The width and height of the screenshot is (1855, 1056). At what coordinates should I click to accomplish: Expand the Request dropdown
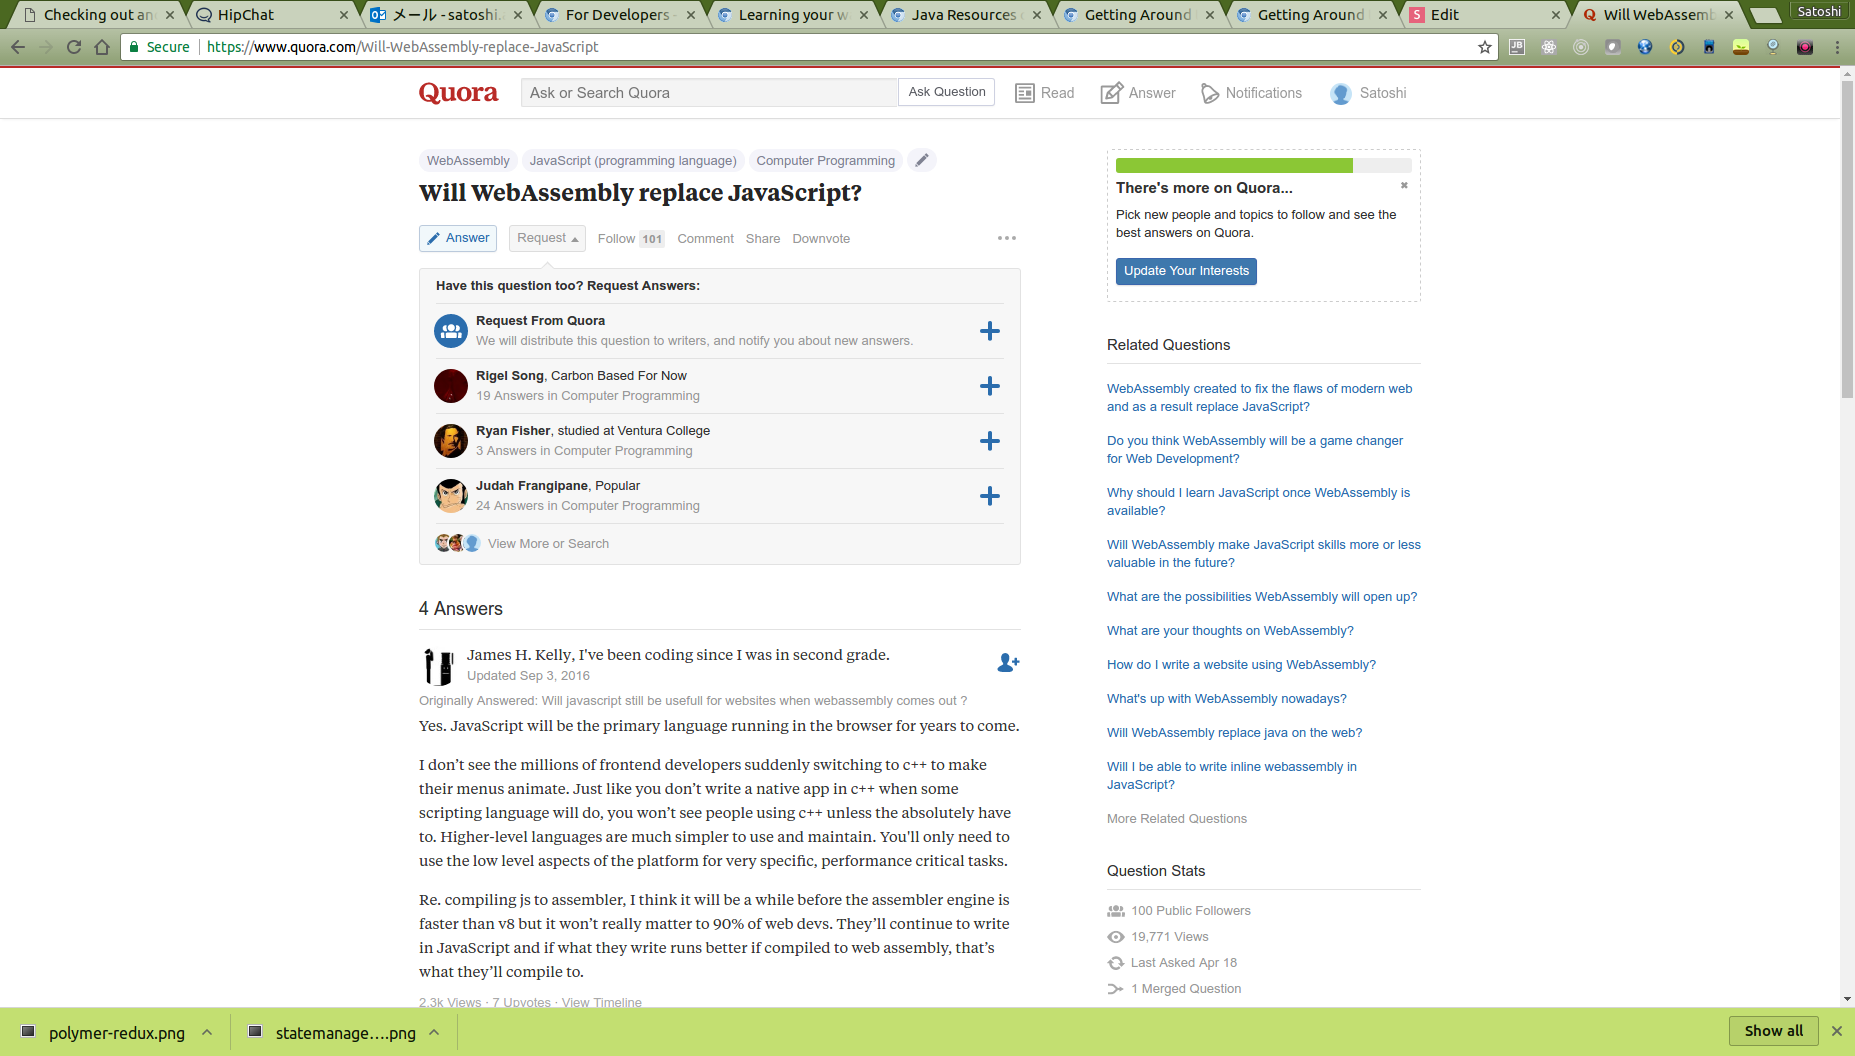(x=547, y=238)
